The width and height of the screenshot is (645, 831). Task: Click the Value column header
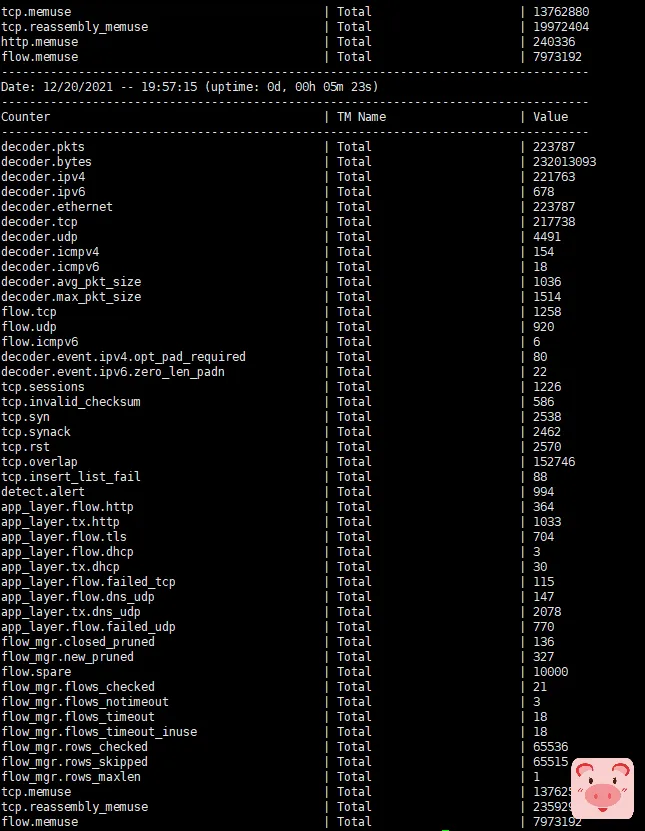[x=550, y=117]
